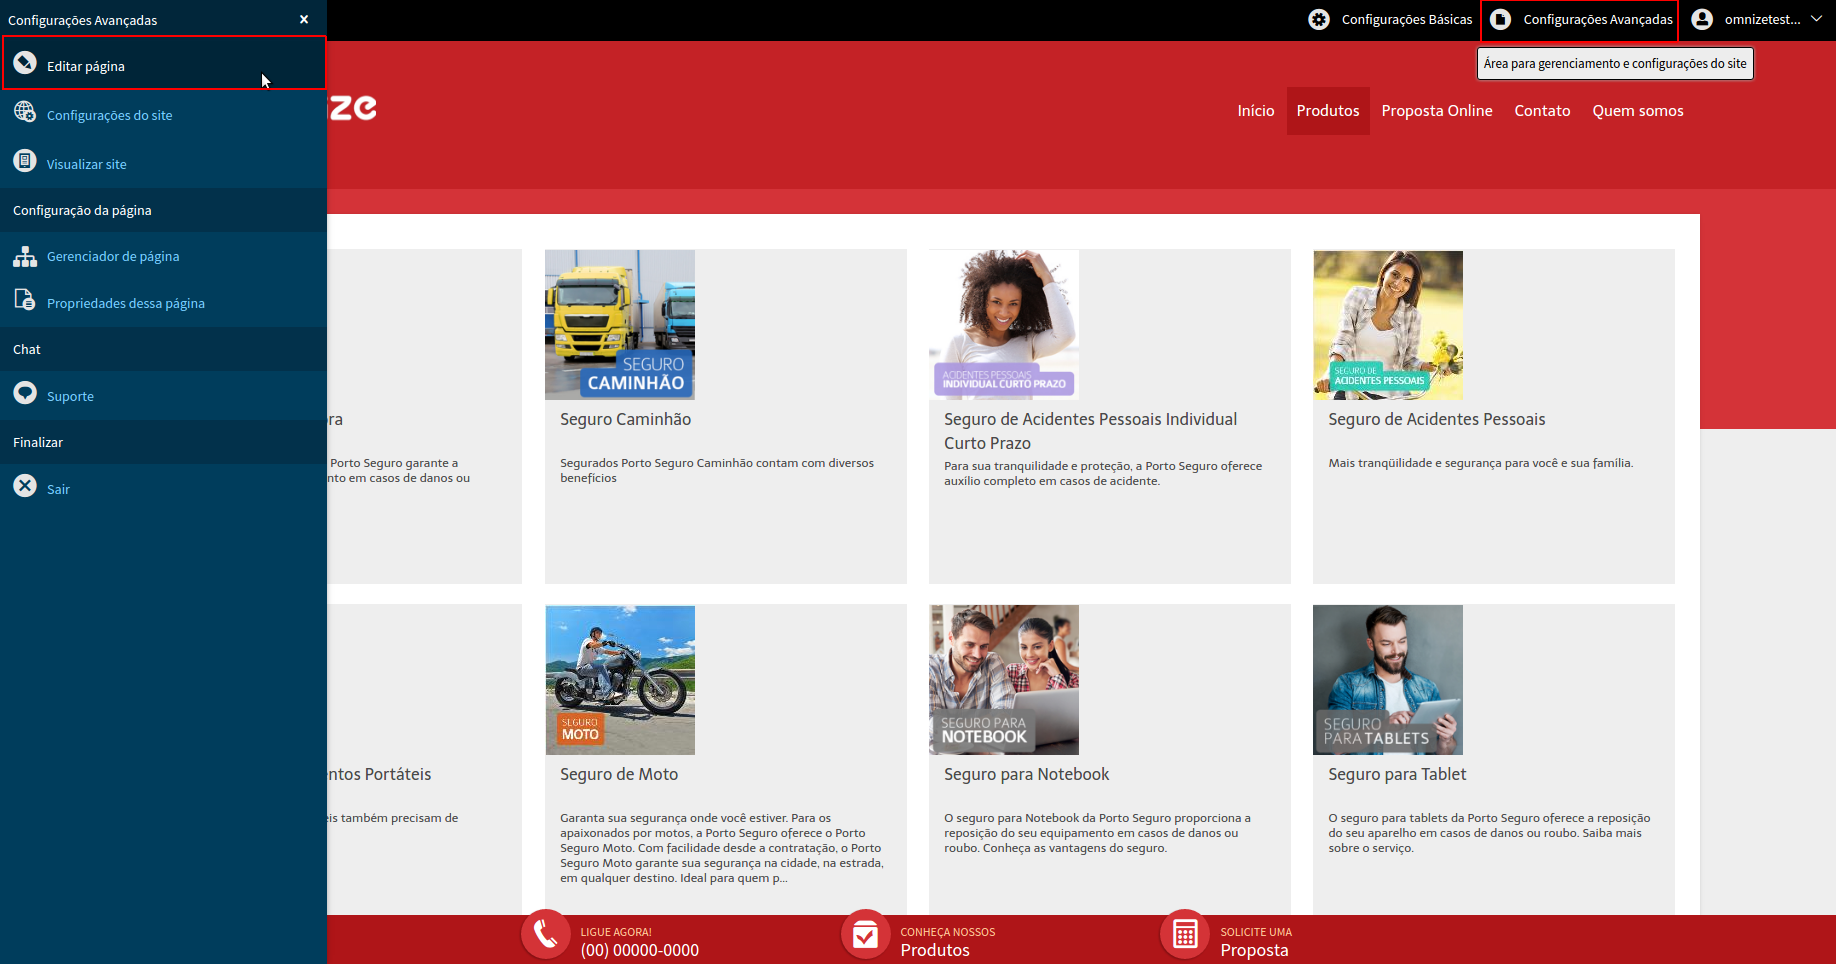Click the Seguro para Tablet title

[x=1397, y=774]
